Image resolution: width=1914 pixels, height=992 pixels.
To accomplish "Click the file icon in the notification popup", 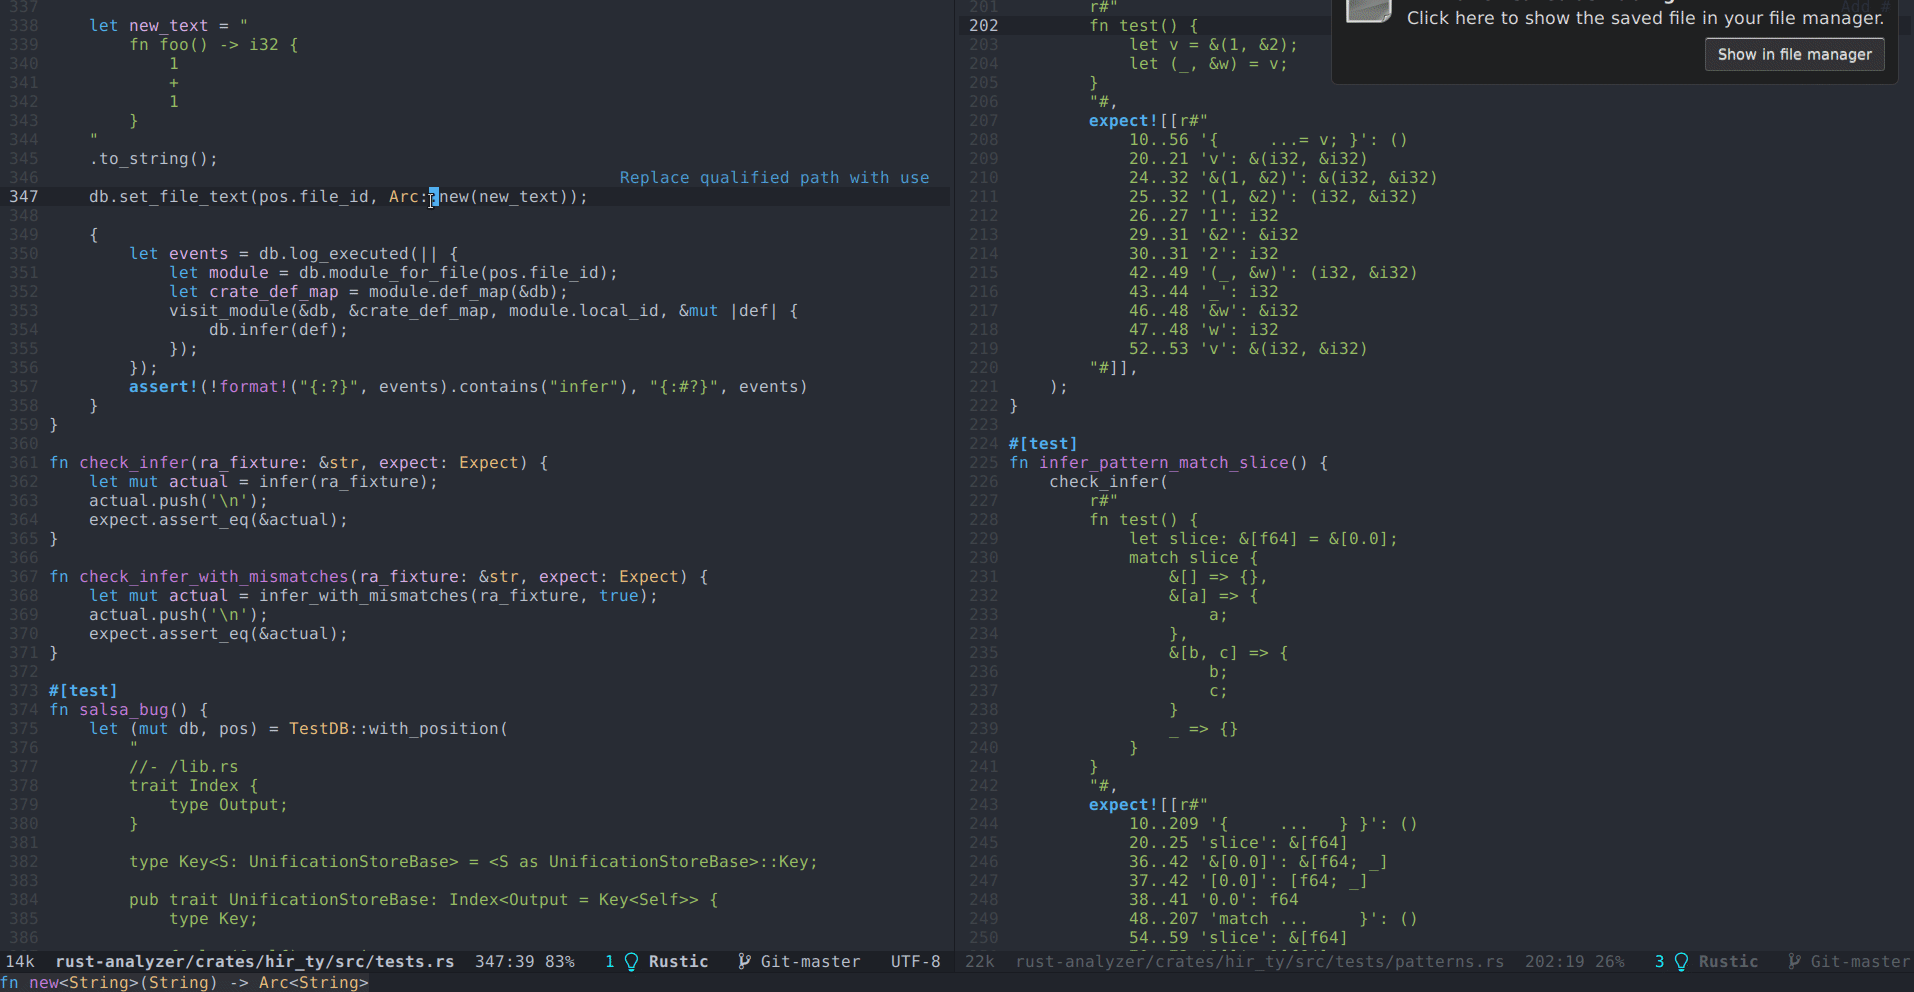I will click(x=1369, y=13).
